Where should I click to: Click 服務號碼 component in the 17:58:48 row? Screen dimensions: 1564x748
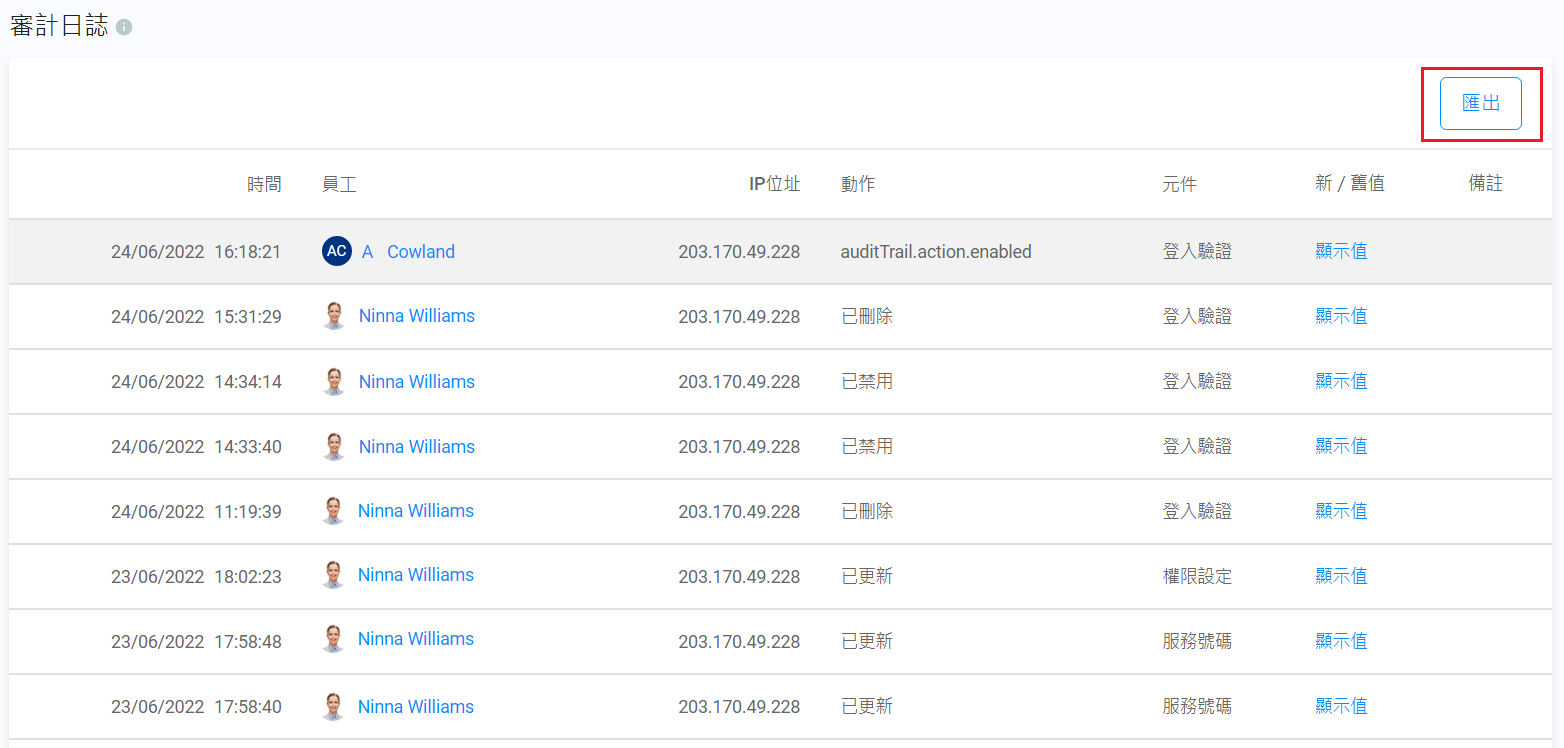[1197, 642]
